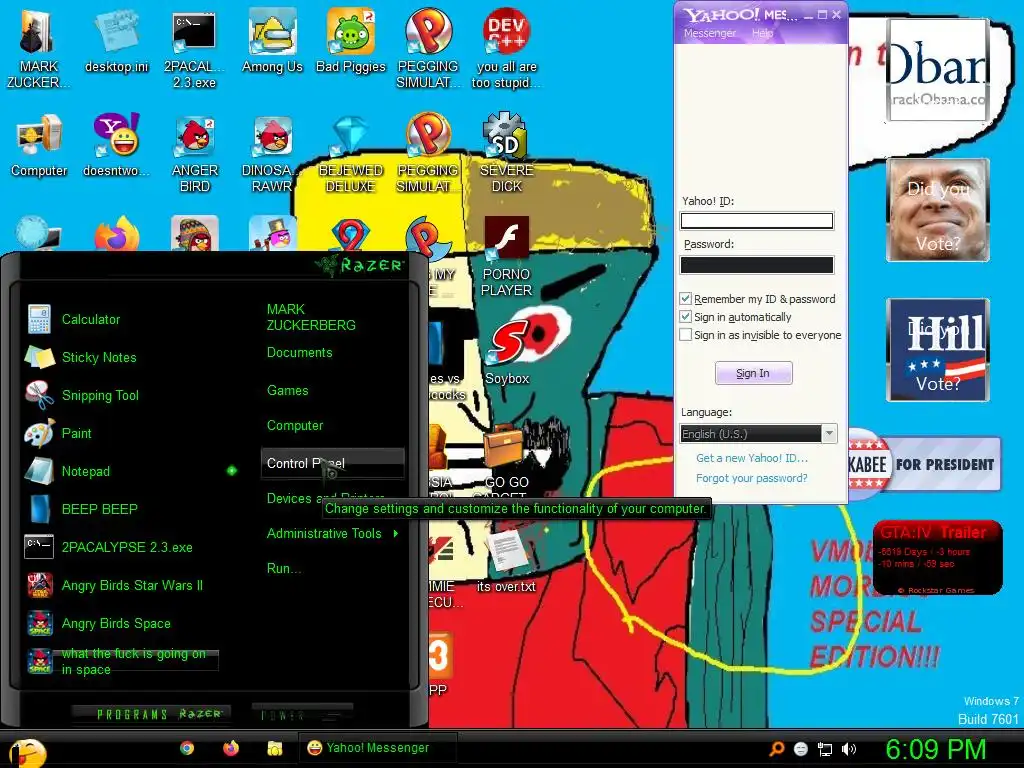1024x768 pixels.
Task: Open its over.txt file on desktop
Action: point(506,560)
